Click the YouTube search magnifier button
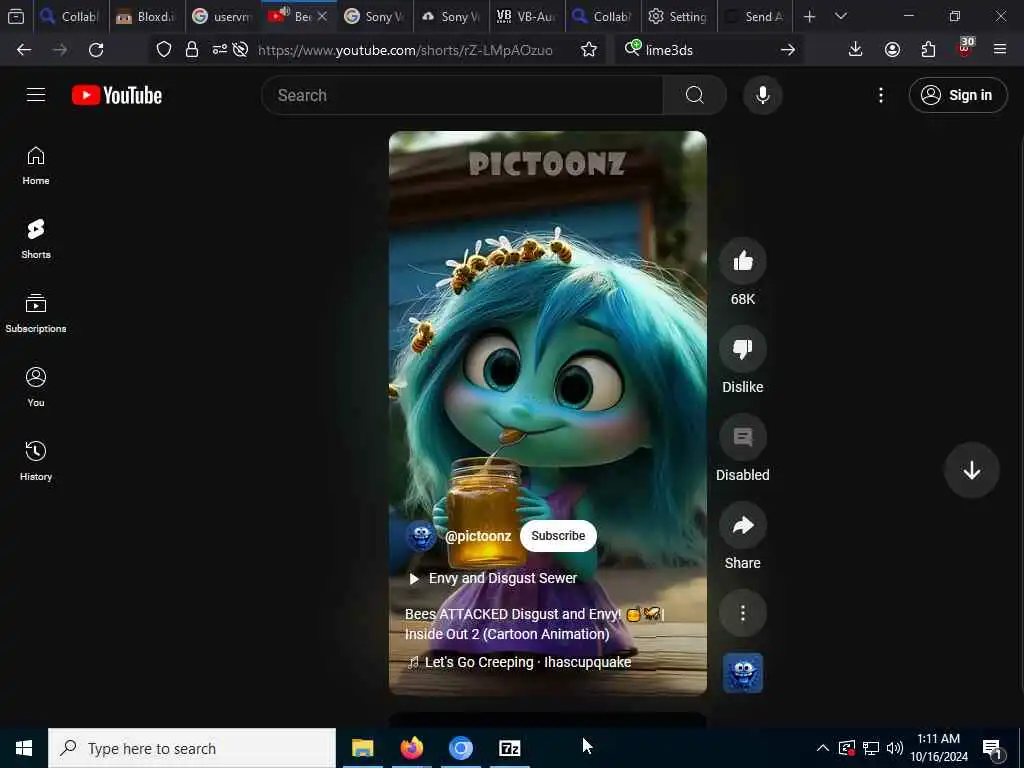Viewport: 1024px width, 768px height. pyautogui.click(x=694, y=95)
